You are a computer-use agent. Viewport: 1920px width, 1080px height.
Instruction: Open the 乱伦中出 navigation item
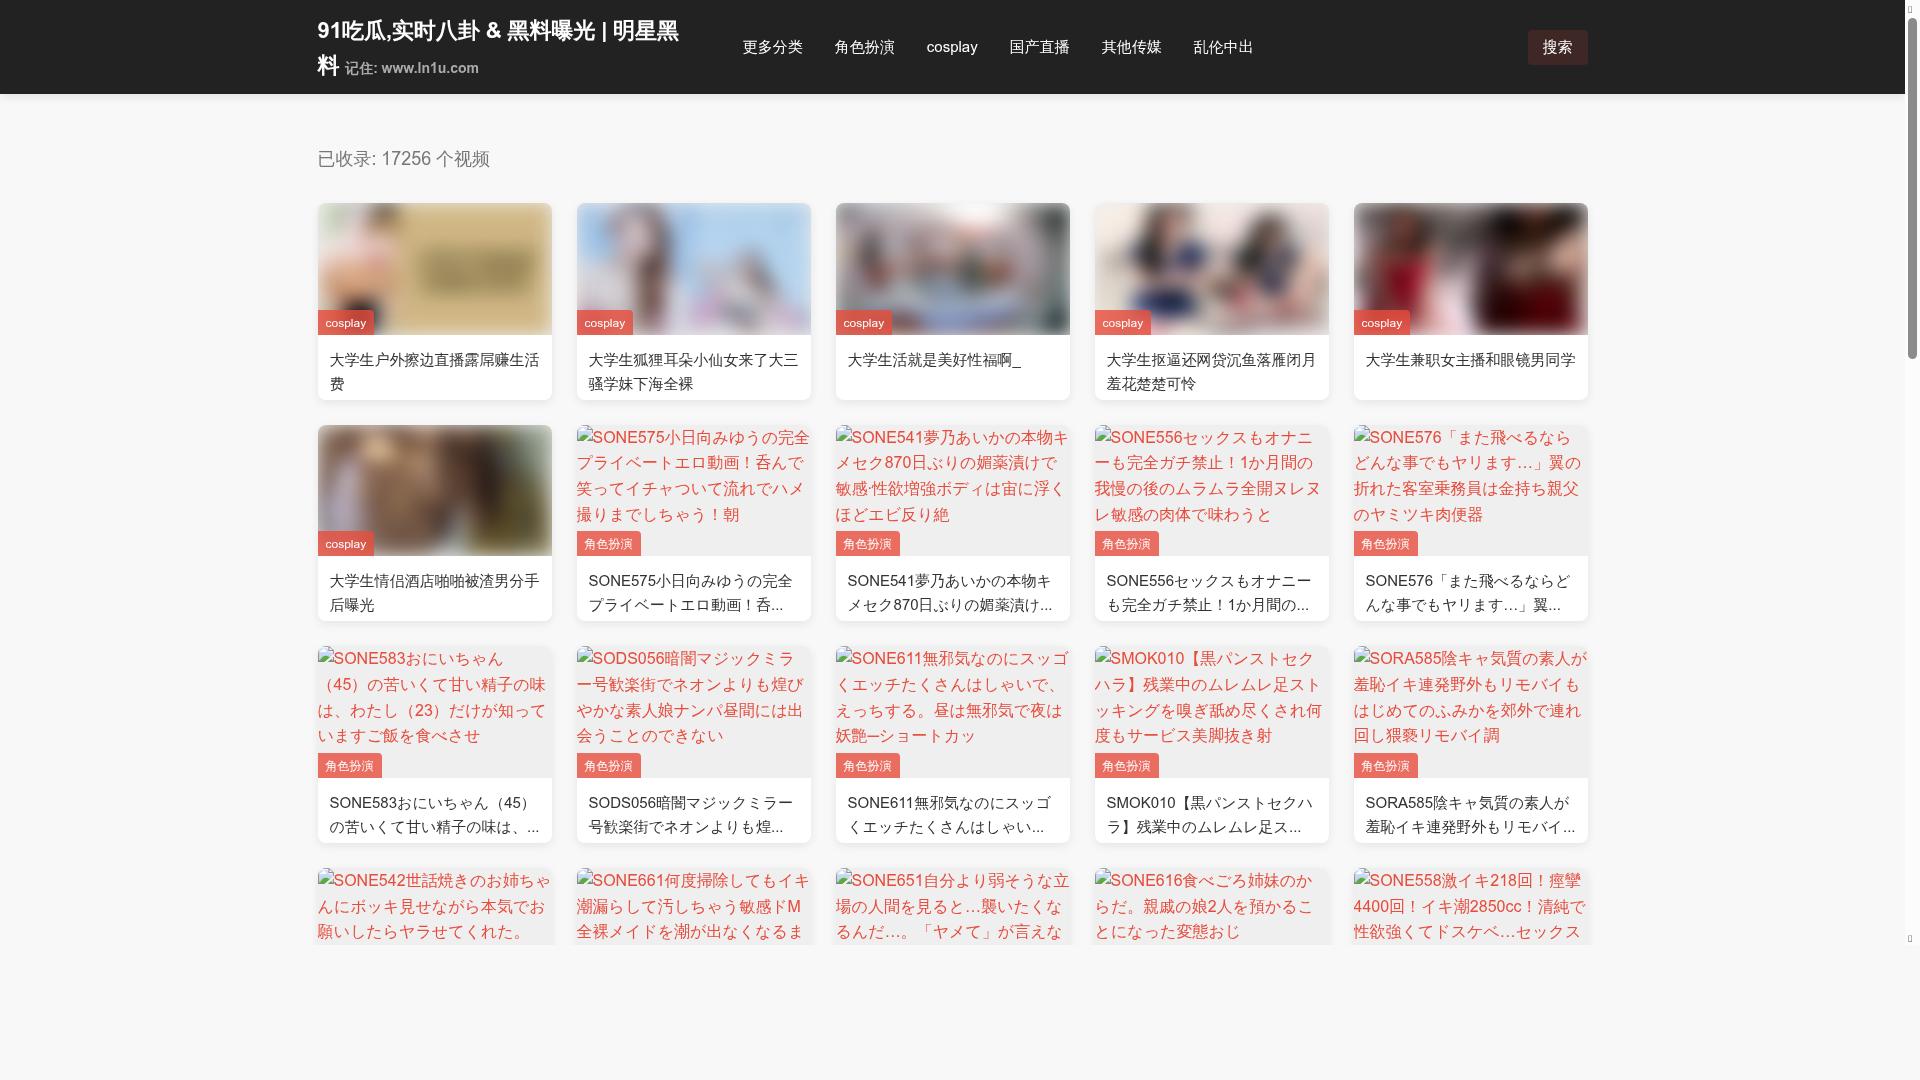click(x=1222, y=47)
